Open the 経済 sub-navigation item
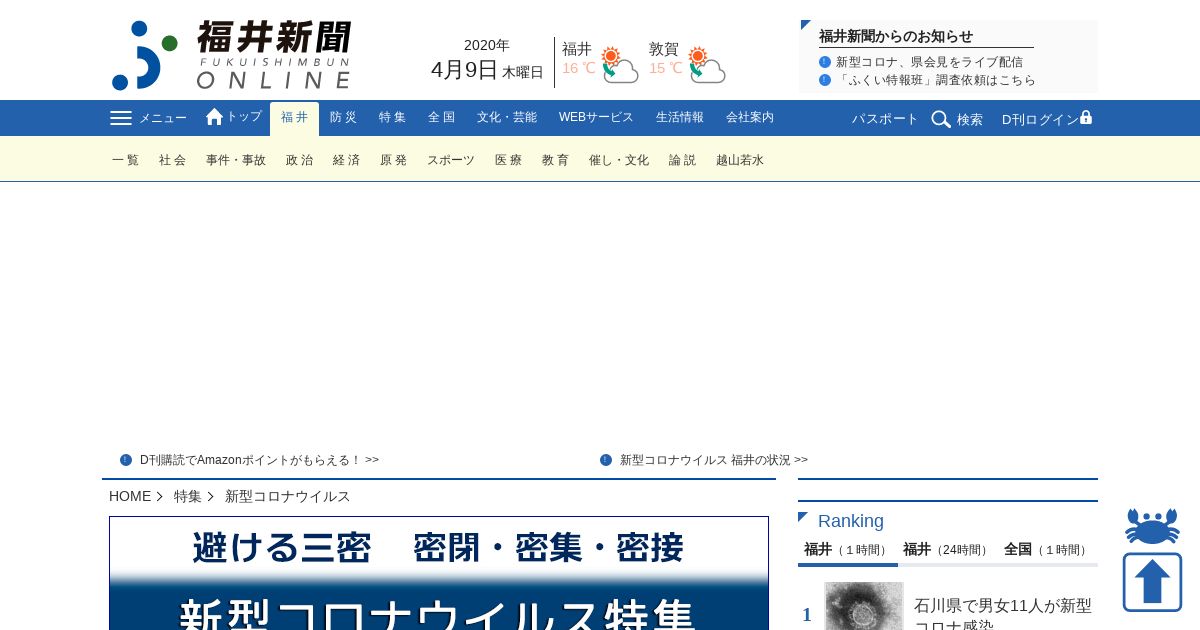The image size is (1200, 630). (x=347, y=160)
